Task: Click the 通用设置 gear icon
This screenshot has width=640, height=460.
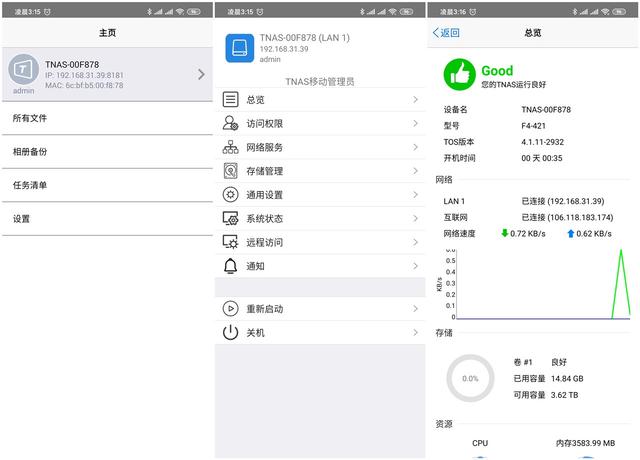Action: (x=231, y=195)
